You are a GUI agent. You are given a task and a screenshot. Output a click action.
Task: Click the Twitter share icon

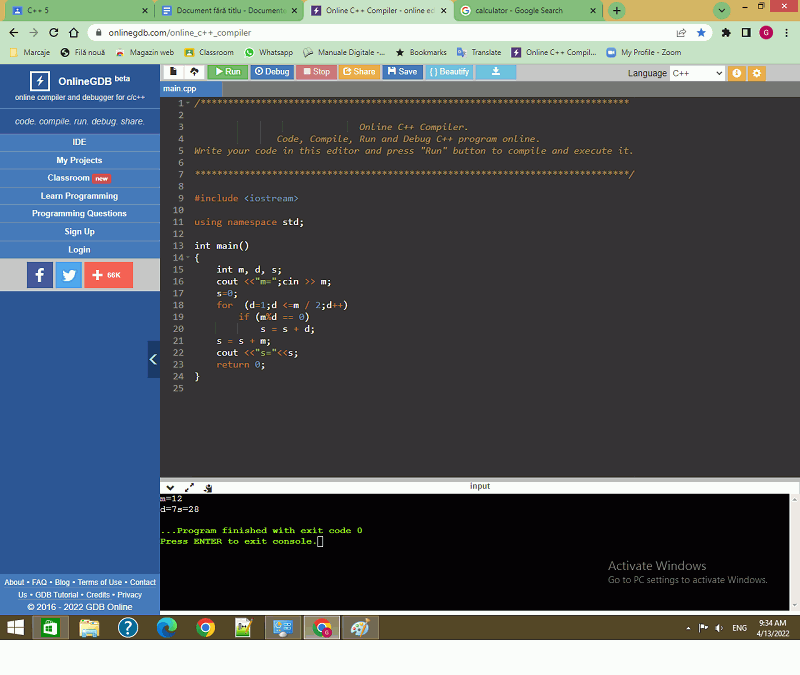tap(68, 275)
